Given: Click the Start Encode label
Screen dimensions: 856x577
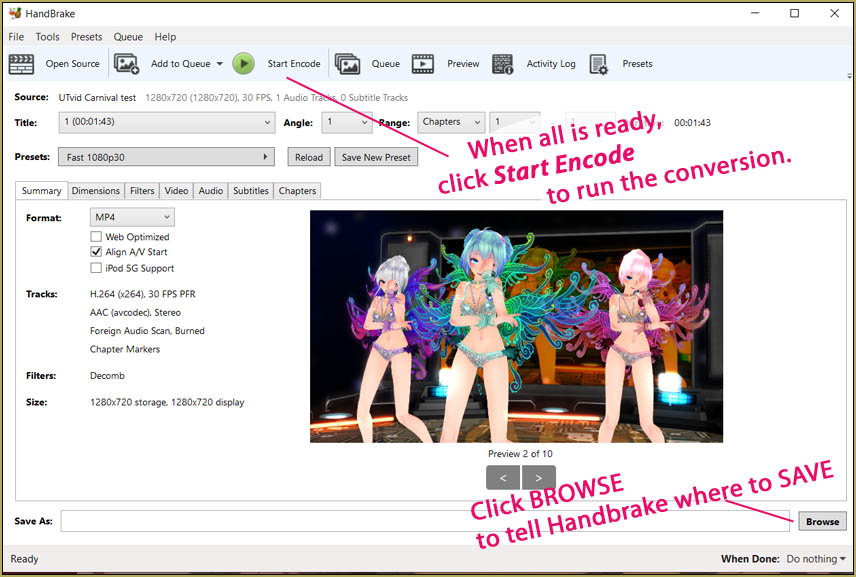Looking at the screenshot, I should (x=294, y=64).
